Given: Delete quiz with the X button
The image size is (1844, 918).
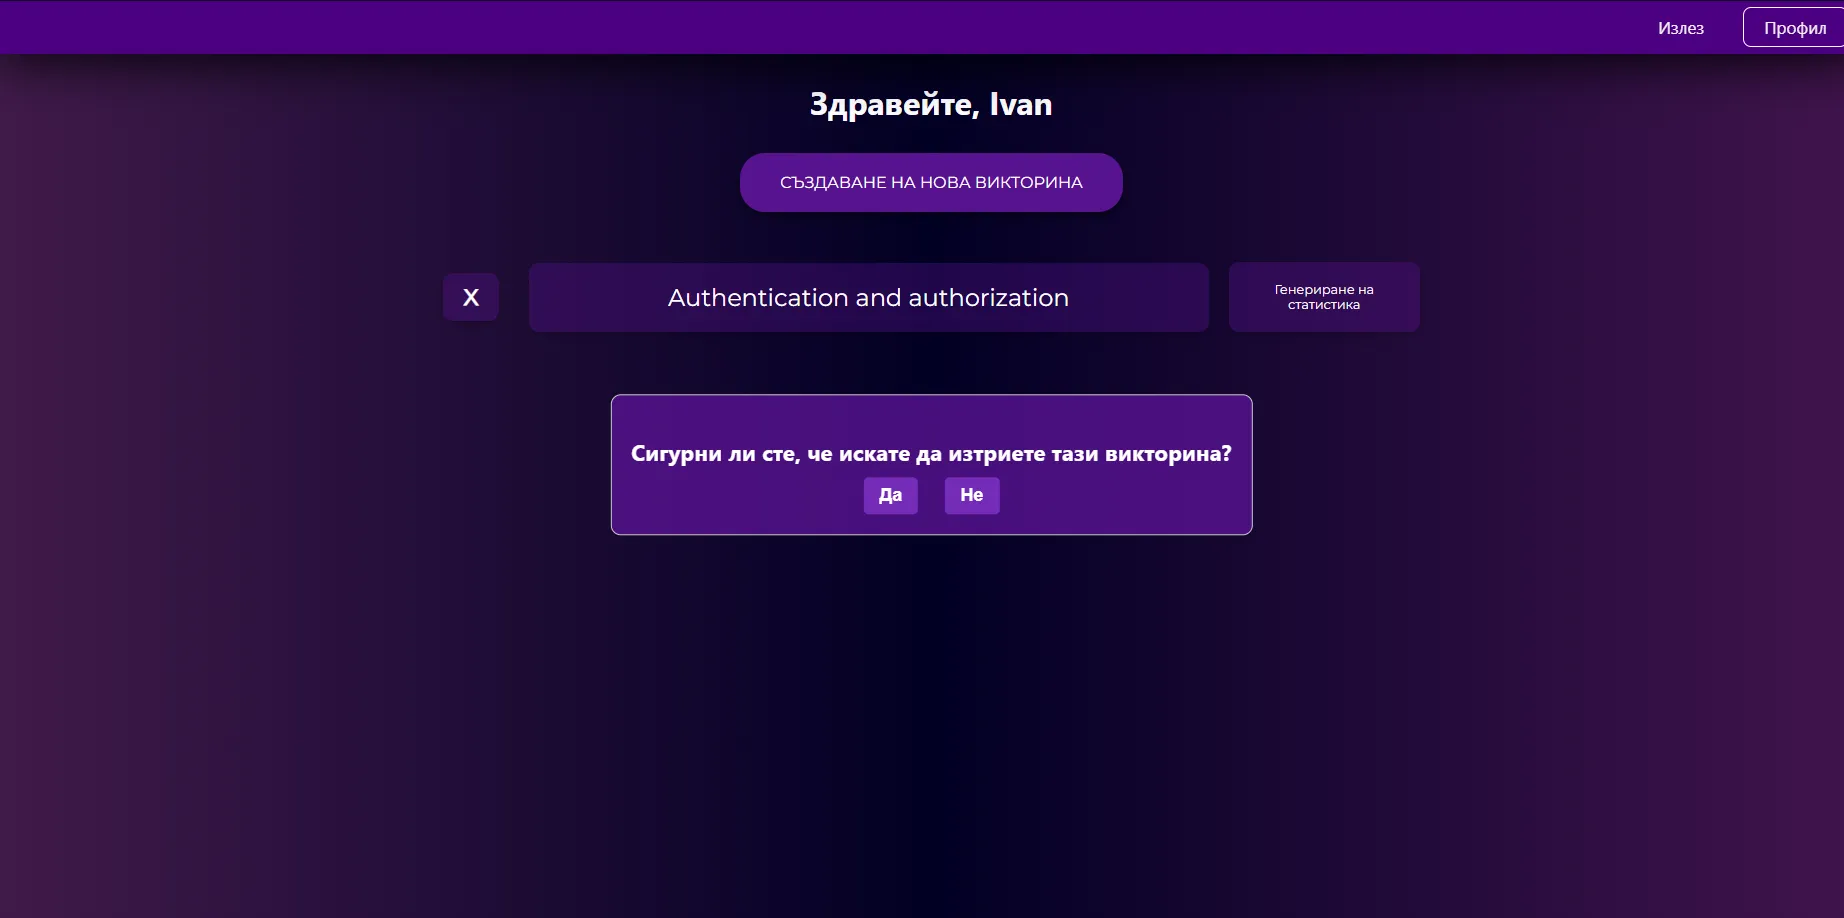Looking at the screenshot, I should click(471, 297).
